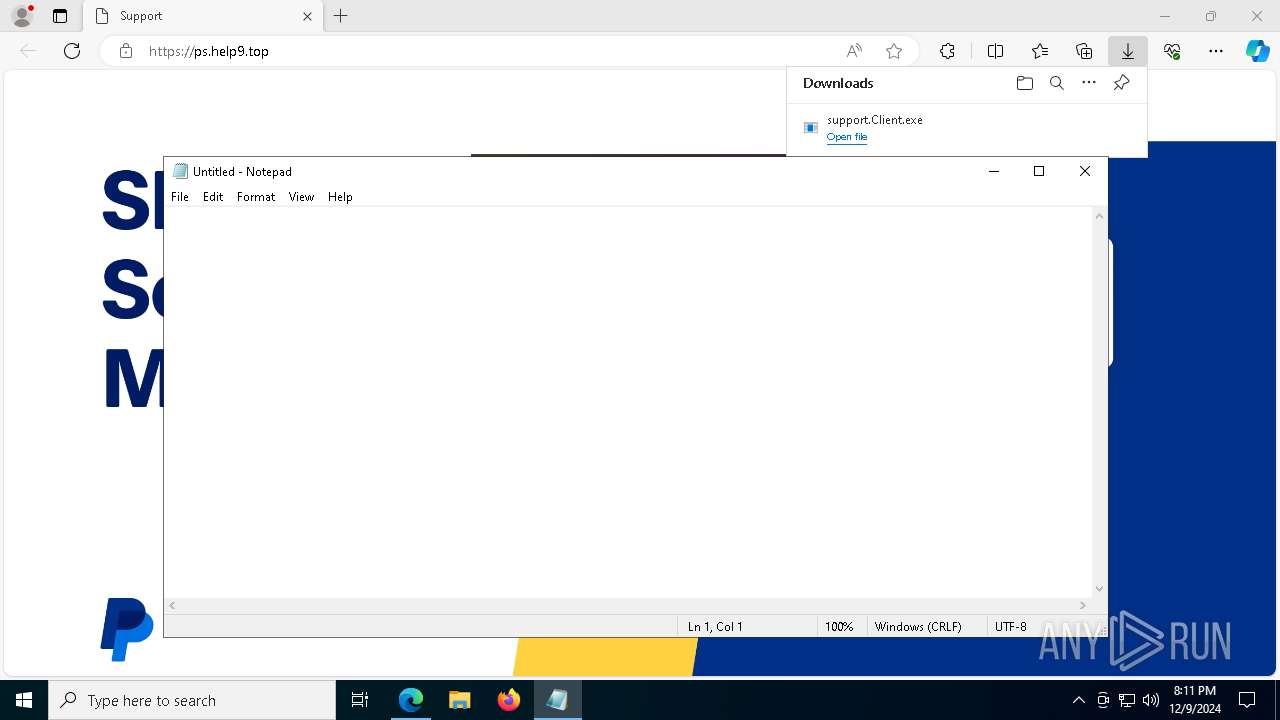The image size is (1280, 720).
Task: Click Open file link for support.Client.exe
Action: [x=847, y=137]
